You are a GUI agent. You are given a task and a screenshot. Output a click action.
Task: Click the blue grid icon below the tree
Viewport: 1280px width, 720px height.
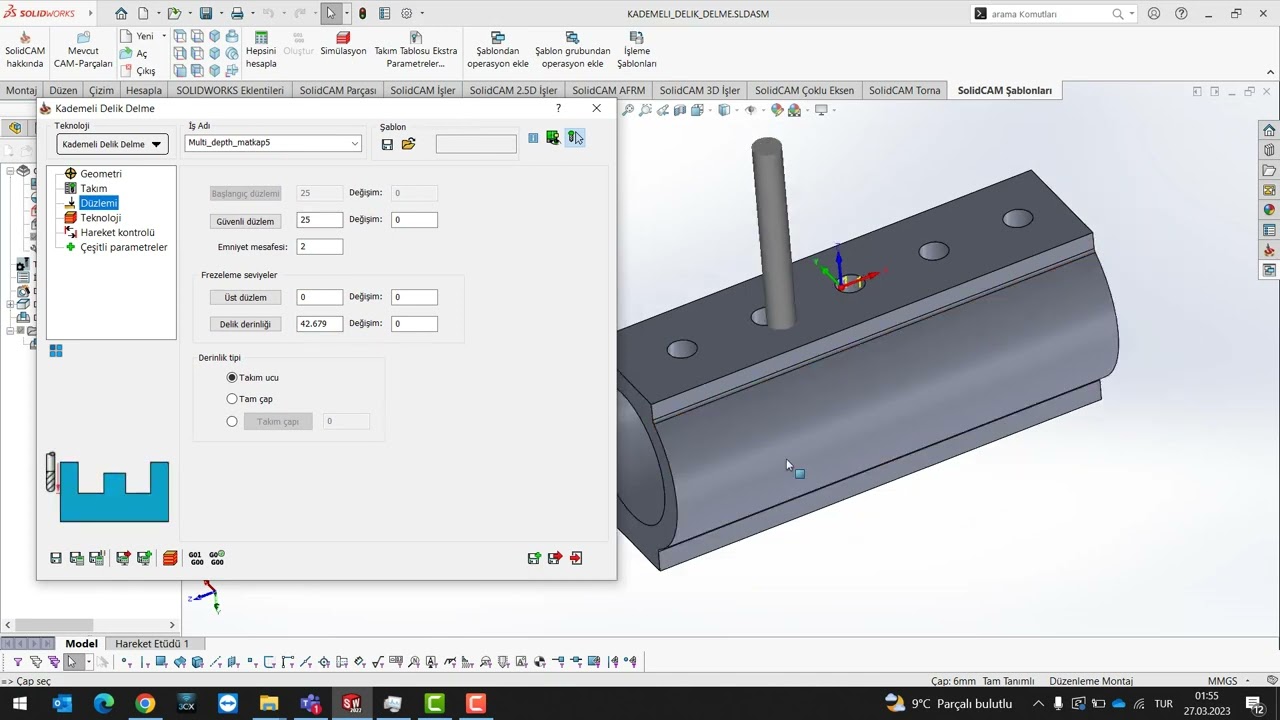click(x=56, y=350)
